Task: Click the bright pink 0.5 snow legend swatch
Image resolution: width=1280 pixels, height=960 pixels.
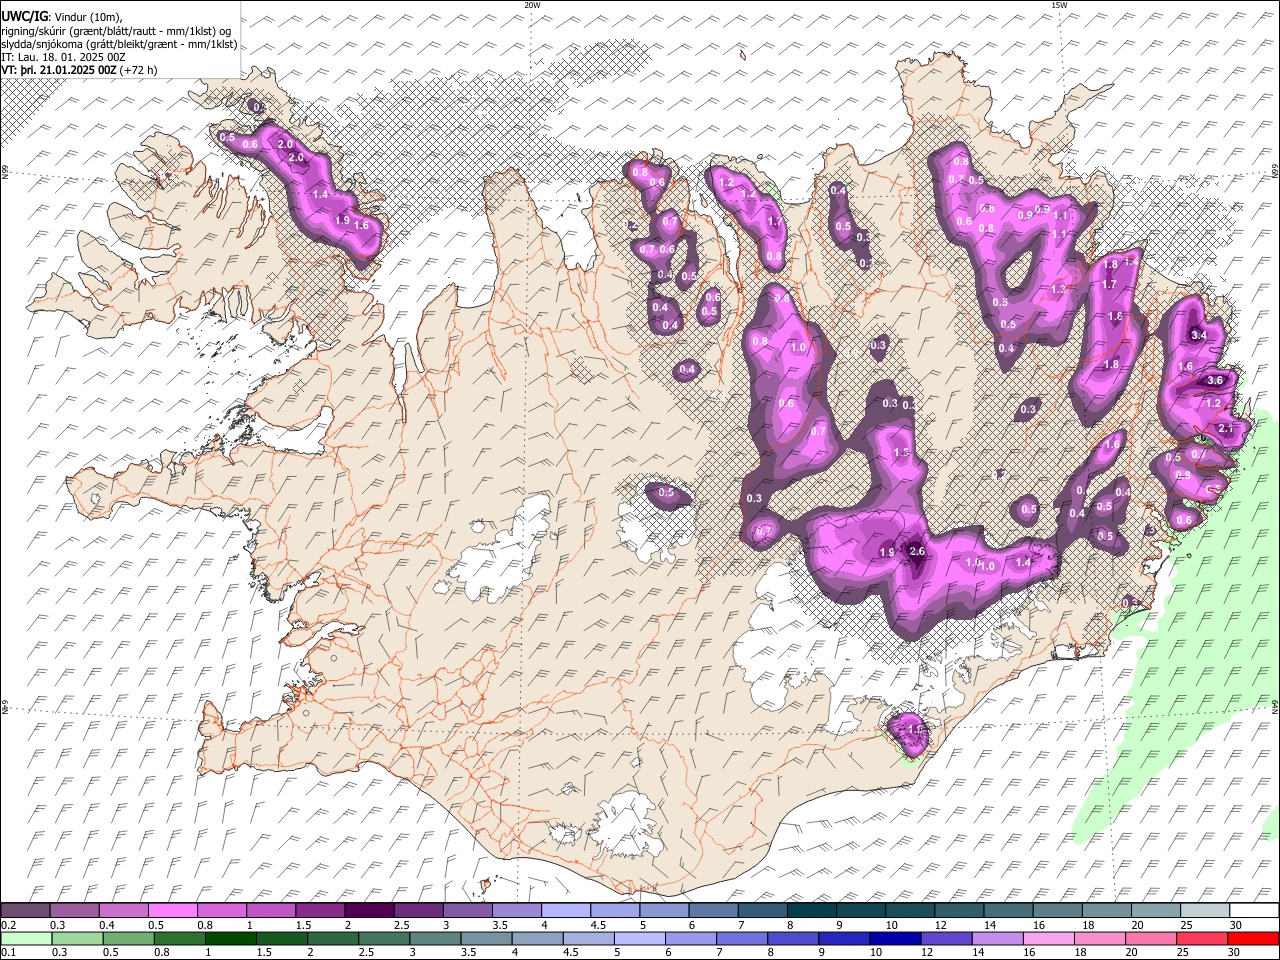Action: (x=172, y=910)
